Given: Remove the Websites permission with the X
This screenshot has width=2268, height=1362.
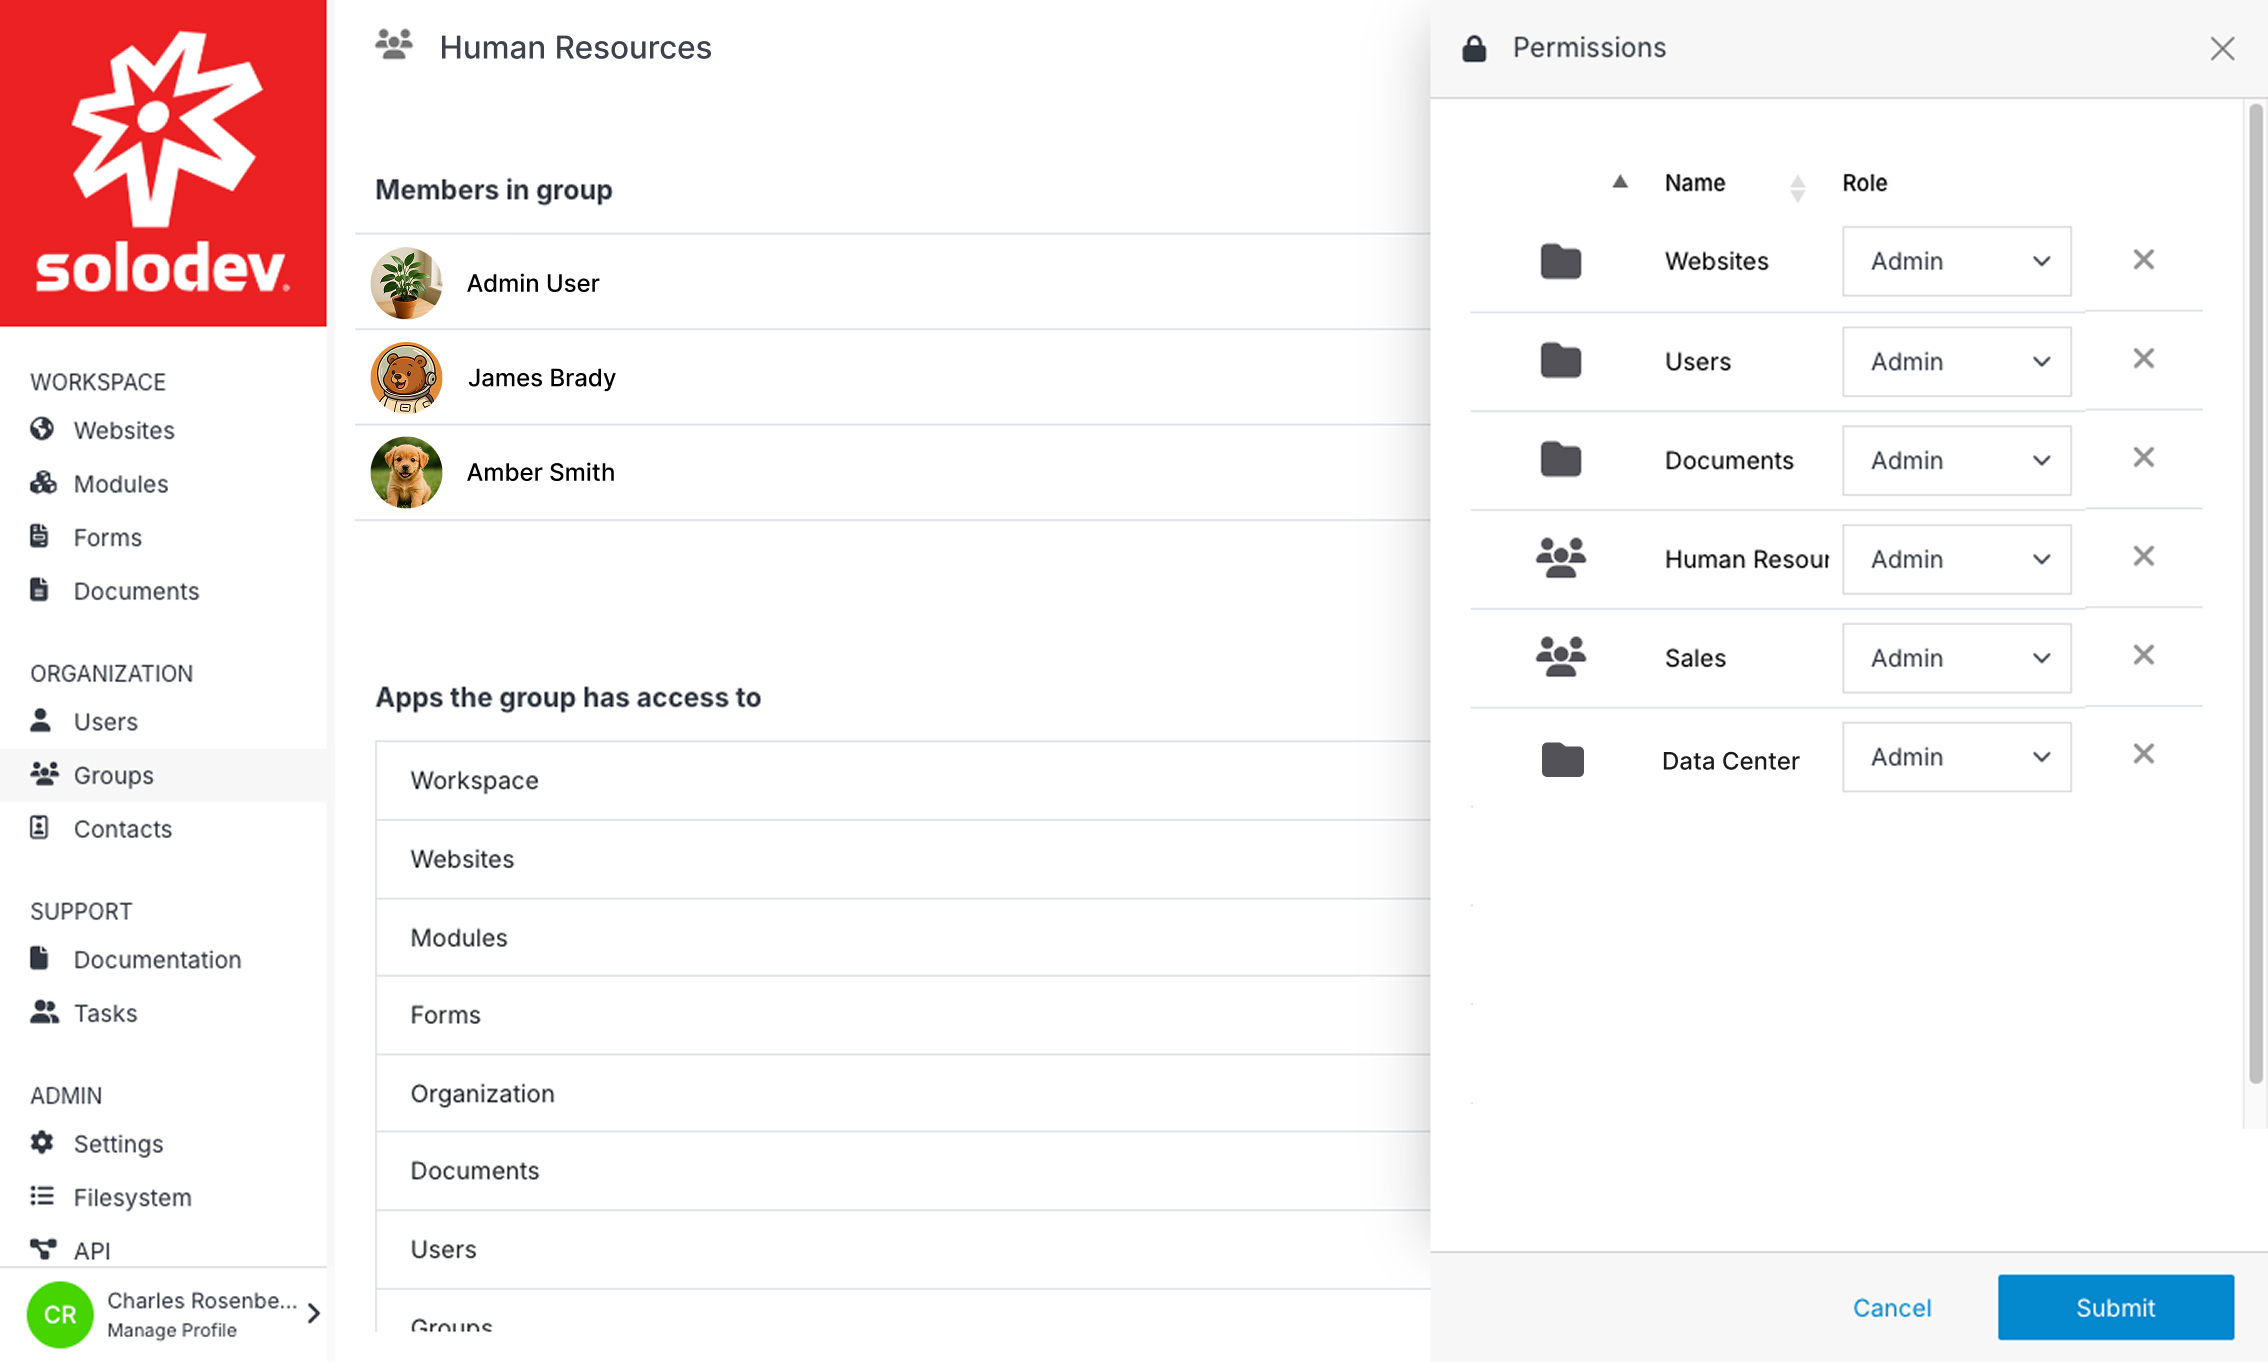Looking at the screenshot, I should pyautogui.click(x=2143, y=260).
